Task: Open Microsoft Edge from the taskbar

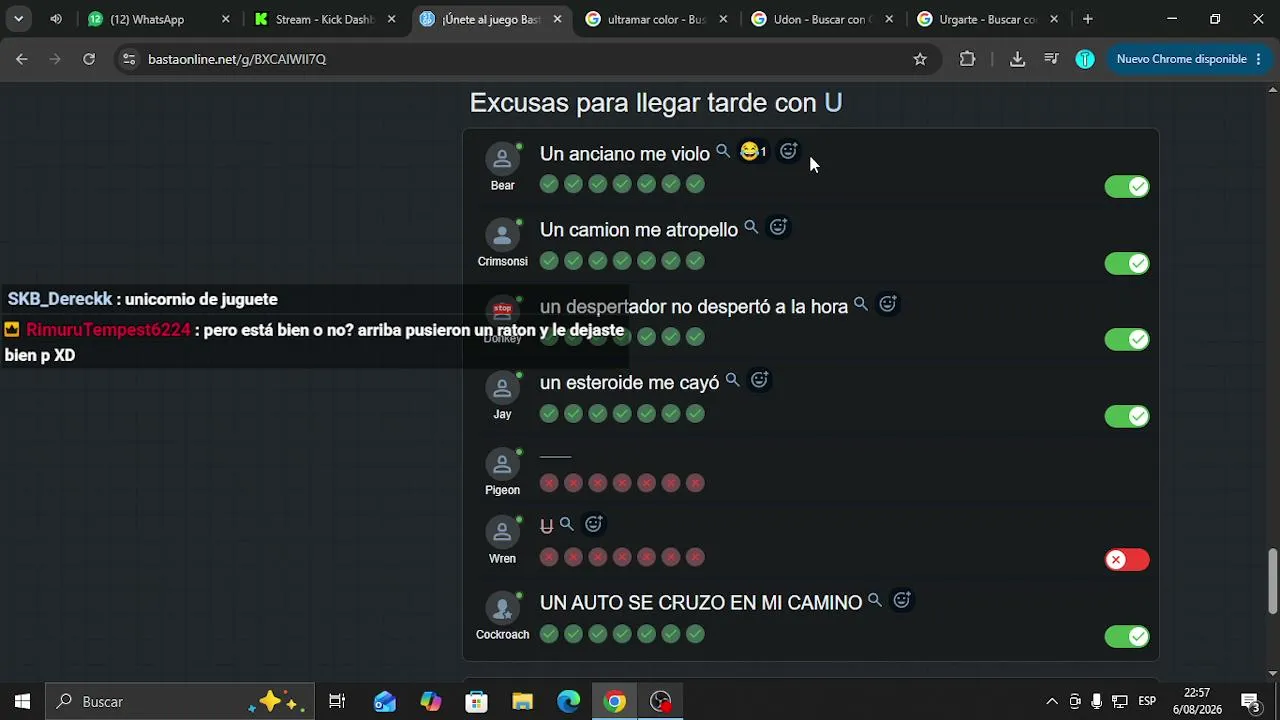Action: click(568, 702)
